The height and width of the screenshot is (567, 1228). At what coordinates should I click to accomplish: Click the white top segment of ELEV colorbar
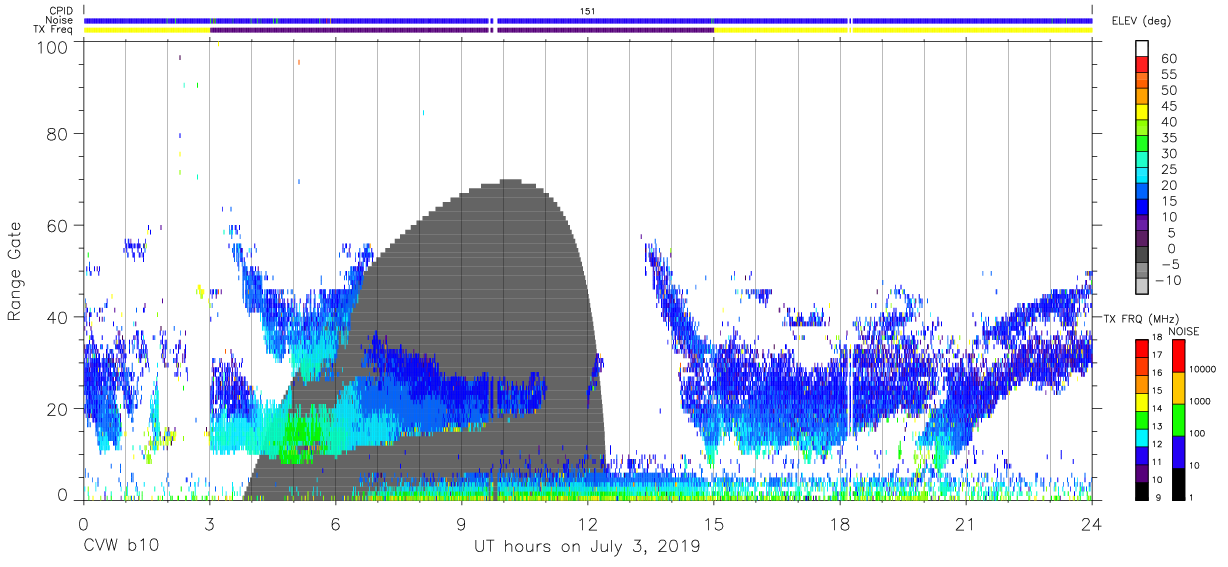(1141, 48)
